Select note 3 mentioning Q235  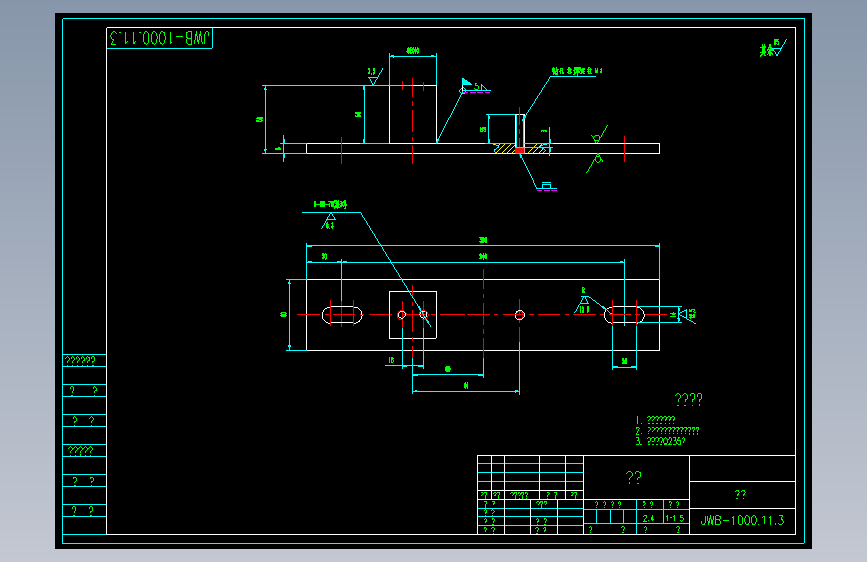(661, 441)
